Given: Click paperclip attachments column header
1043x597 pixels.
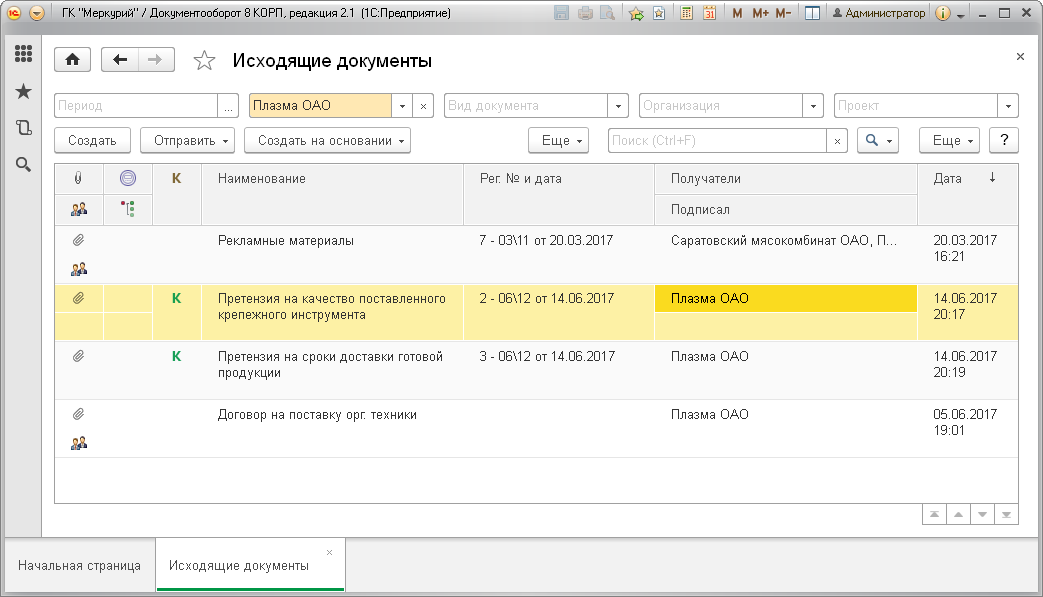Looking at the screenshot, I should tap(78, 178).
